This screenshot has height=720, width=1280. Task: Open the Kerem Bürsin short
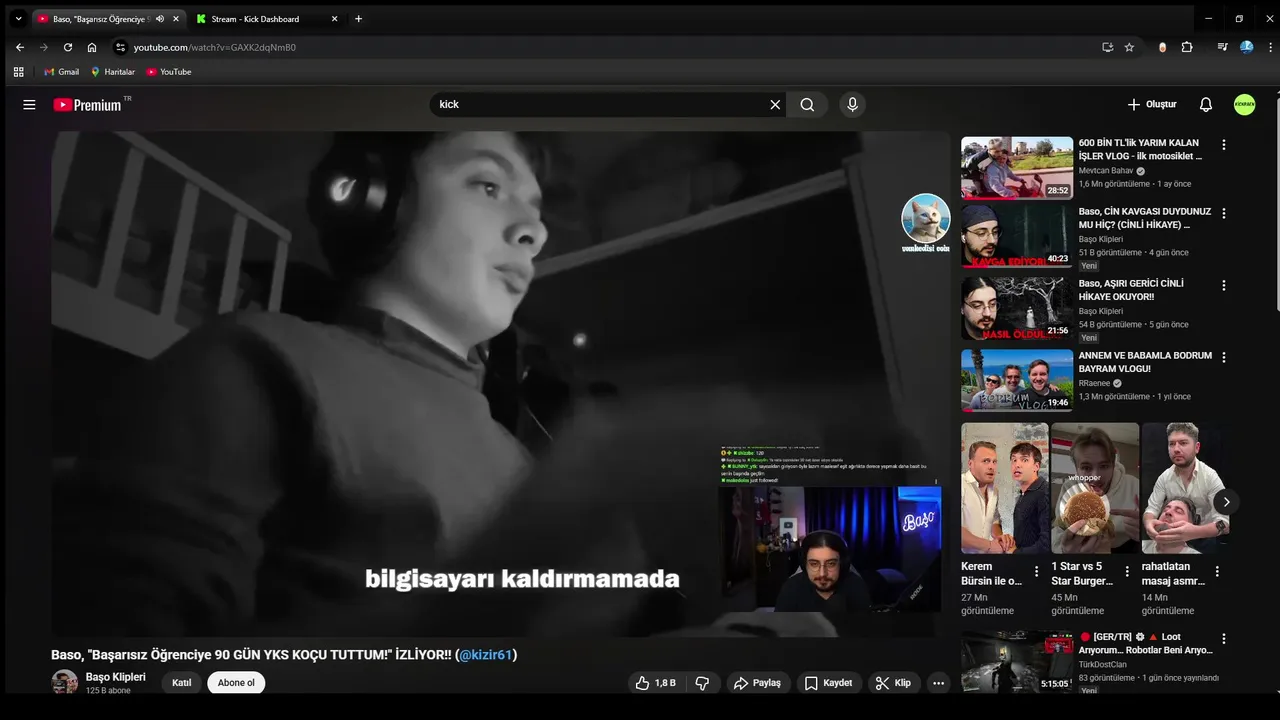1005,488
